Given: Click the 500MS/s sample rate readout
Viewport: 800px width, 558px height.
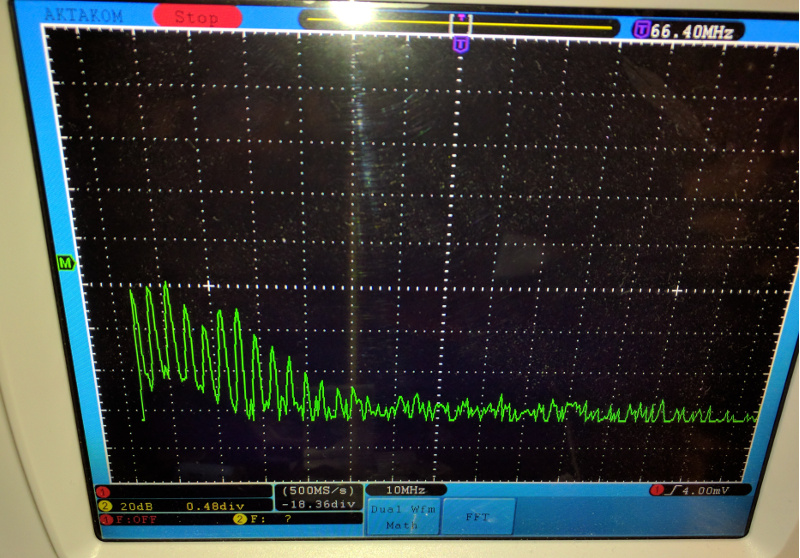Looking at the screenshot, I should coord(321,491).
